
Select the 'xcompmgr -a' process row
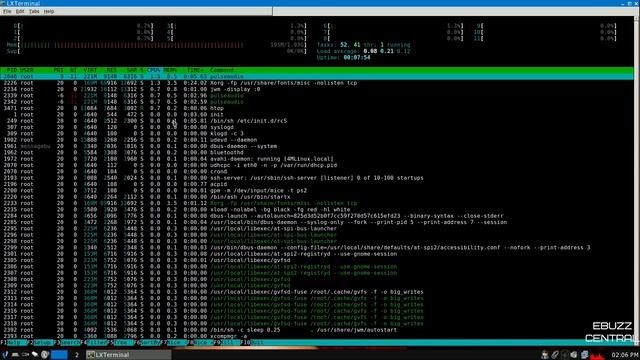[x=317, y=336]
